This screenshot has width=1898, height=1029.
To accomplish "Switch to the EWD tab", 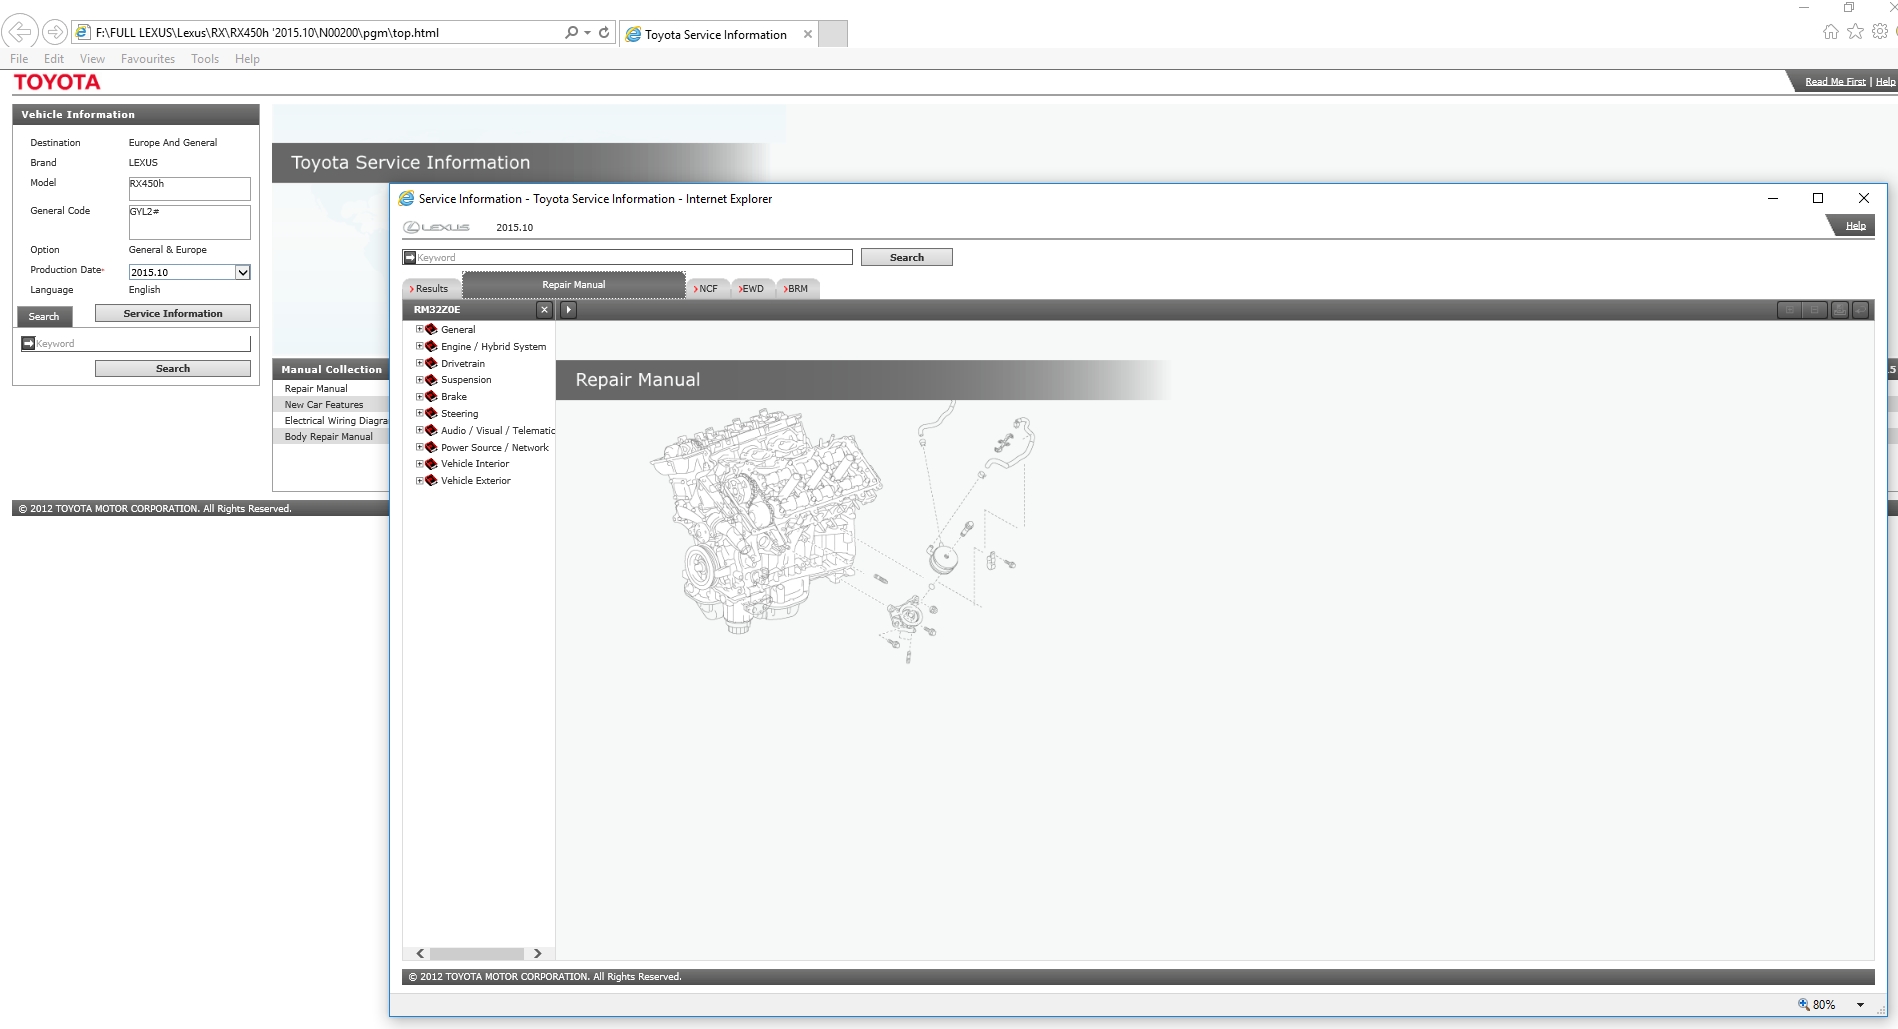I will pos(752,289).
